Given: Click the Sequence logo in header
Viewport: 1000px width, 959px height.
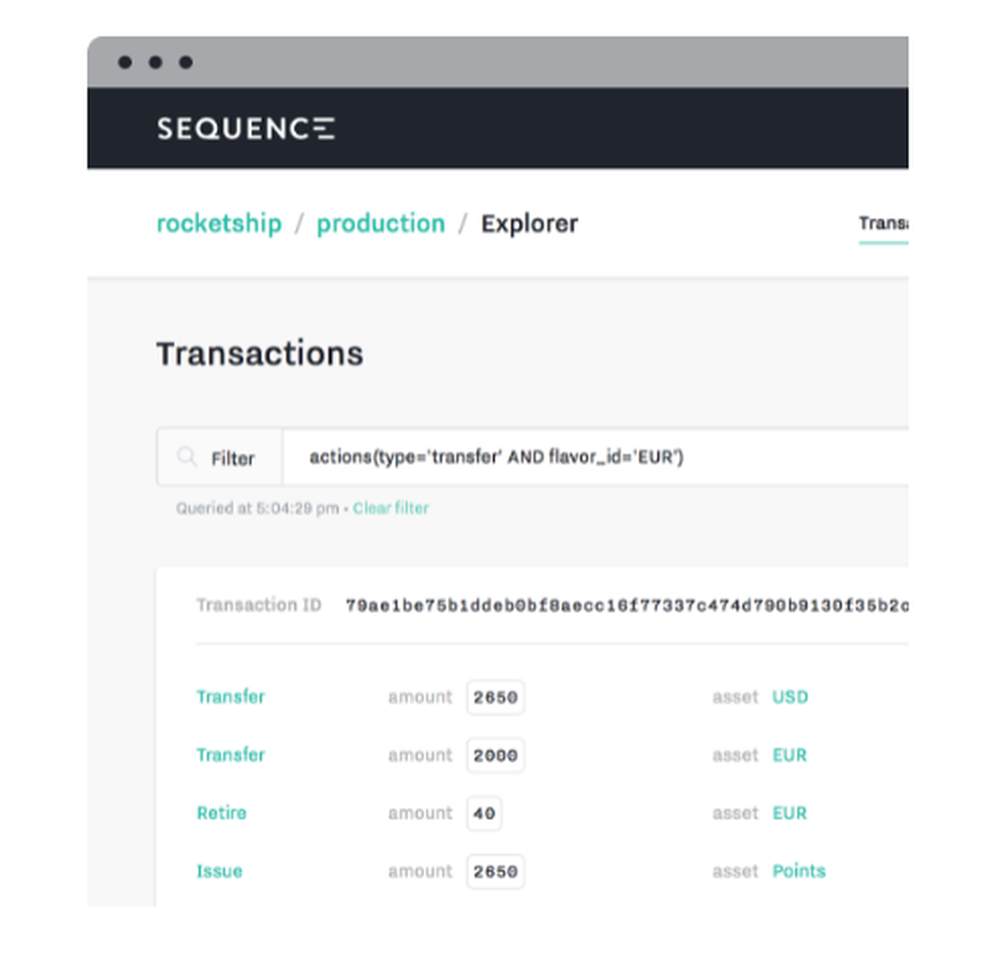Looking at the screenshot, I should point(245,128).
